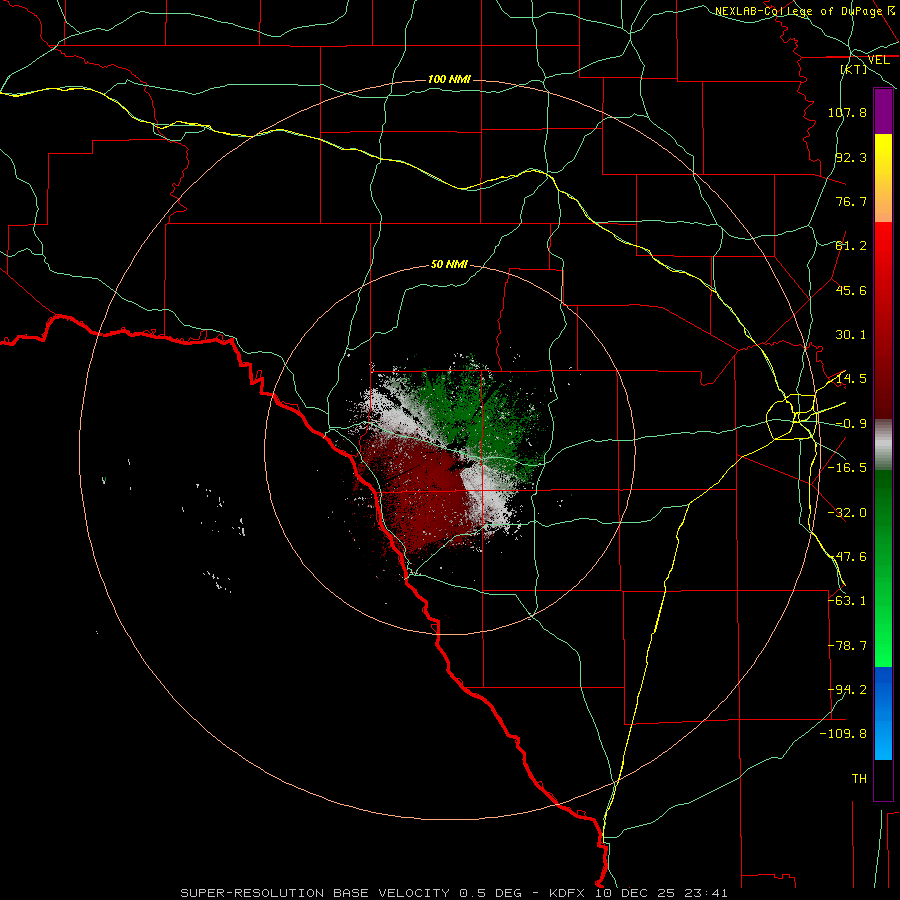Click the 45.6 velocity scale value
The height and width of the screenshot is (900, 900).
[x=851, y=290]
